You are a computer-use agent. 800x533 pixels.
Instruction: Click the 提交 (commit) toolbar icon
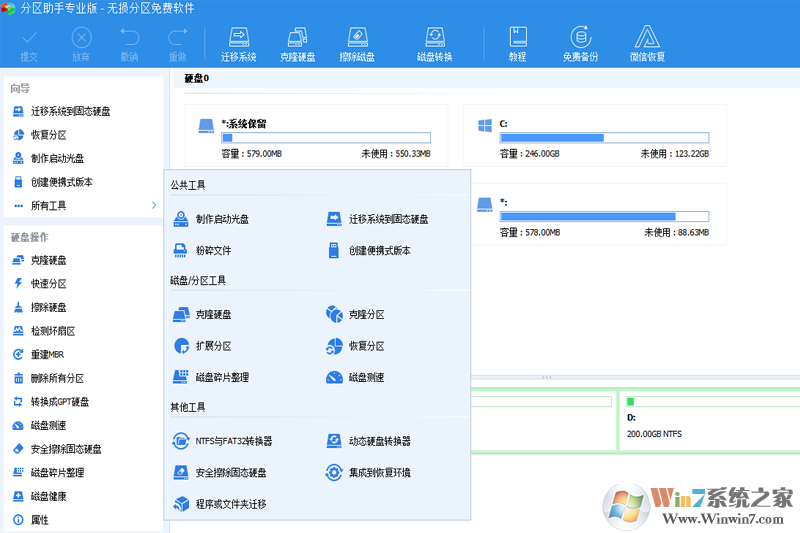(x=29, y=45)
